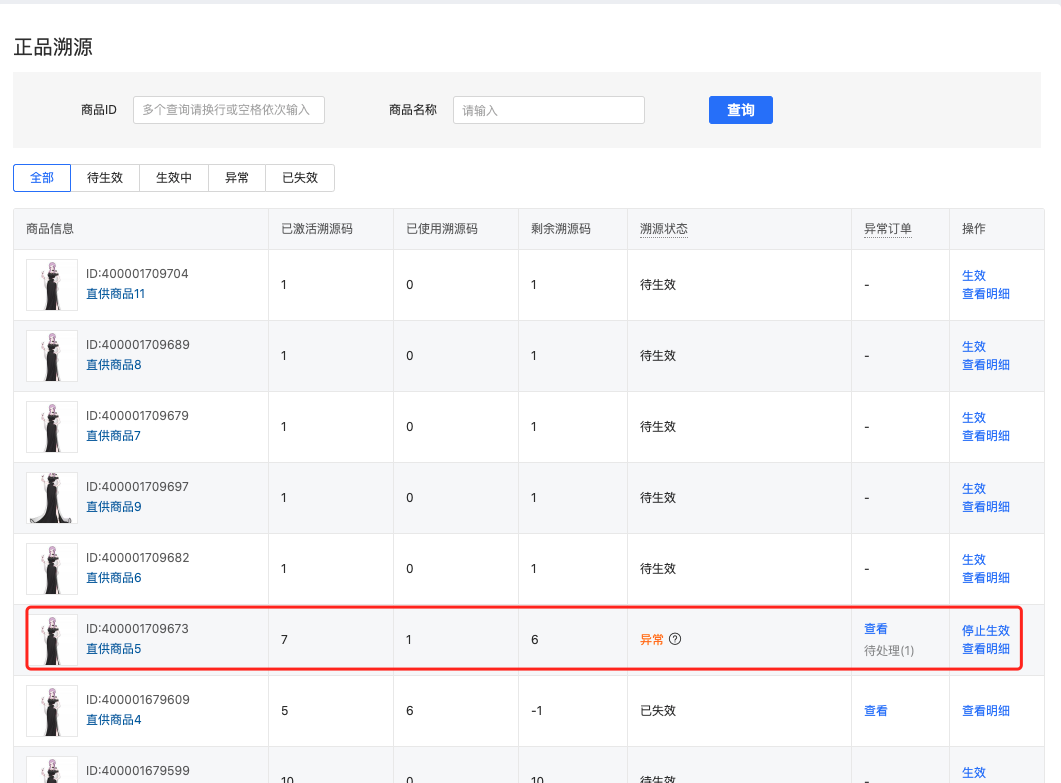This screenshot has height=783, width=1061.
Task: Click the 异常订单 column header
Action: tap(888, 229)
